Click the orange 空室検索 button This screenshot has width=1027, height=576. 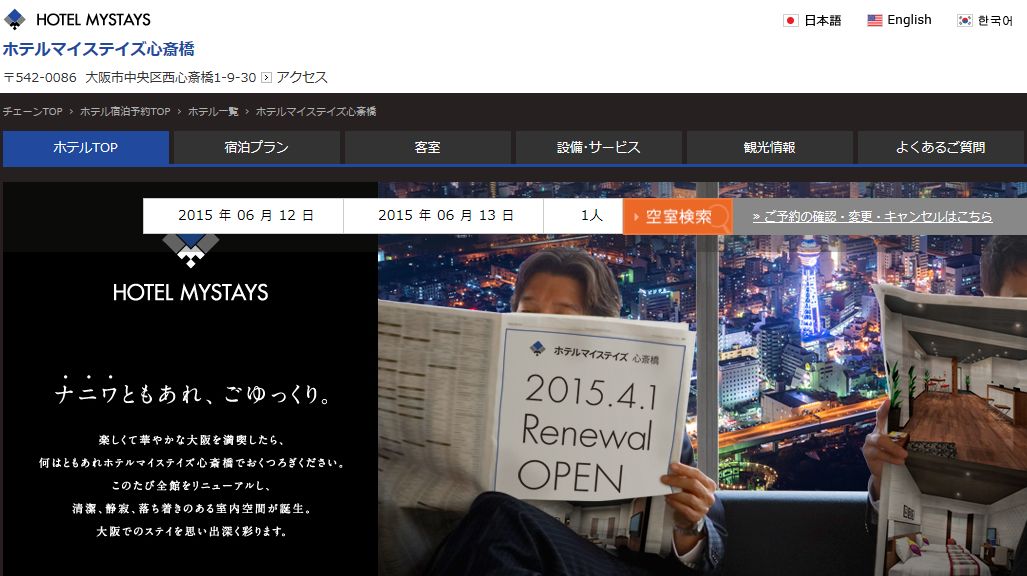677,216
